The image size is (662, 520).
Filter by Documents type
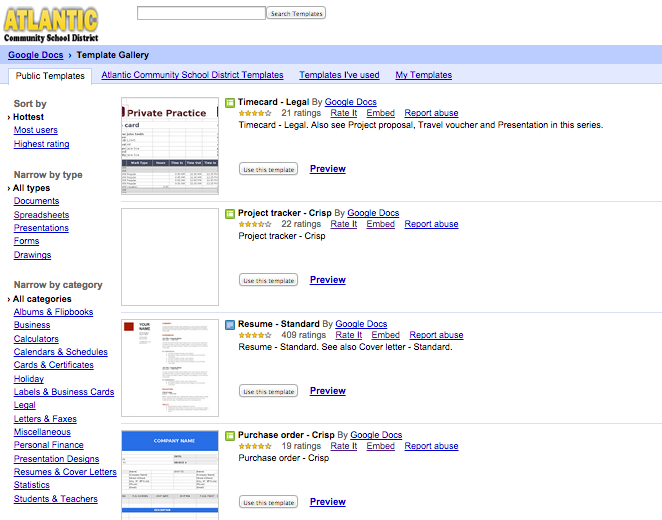(x=36, y=201)
